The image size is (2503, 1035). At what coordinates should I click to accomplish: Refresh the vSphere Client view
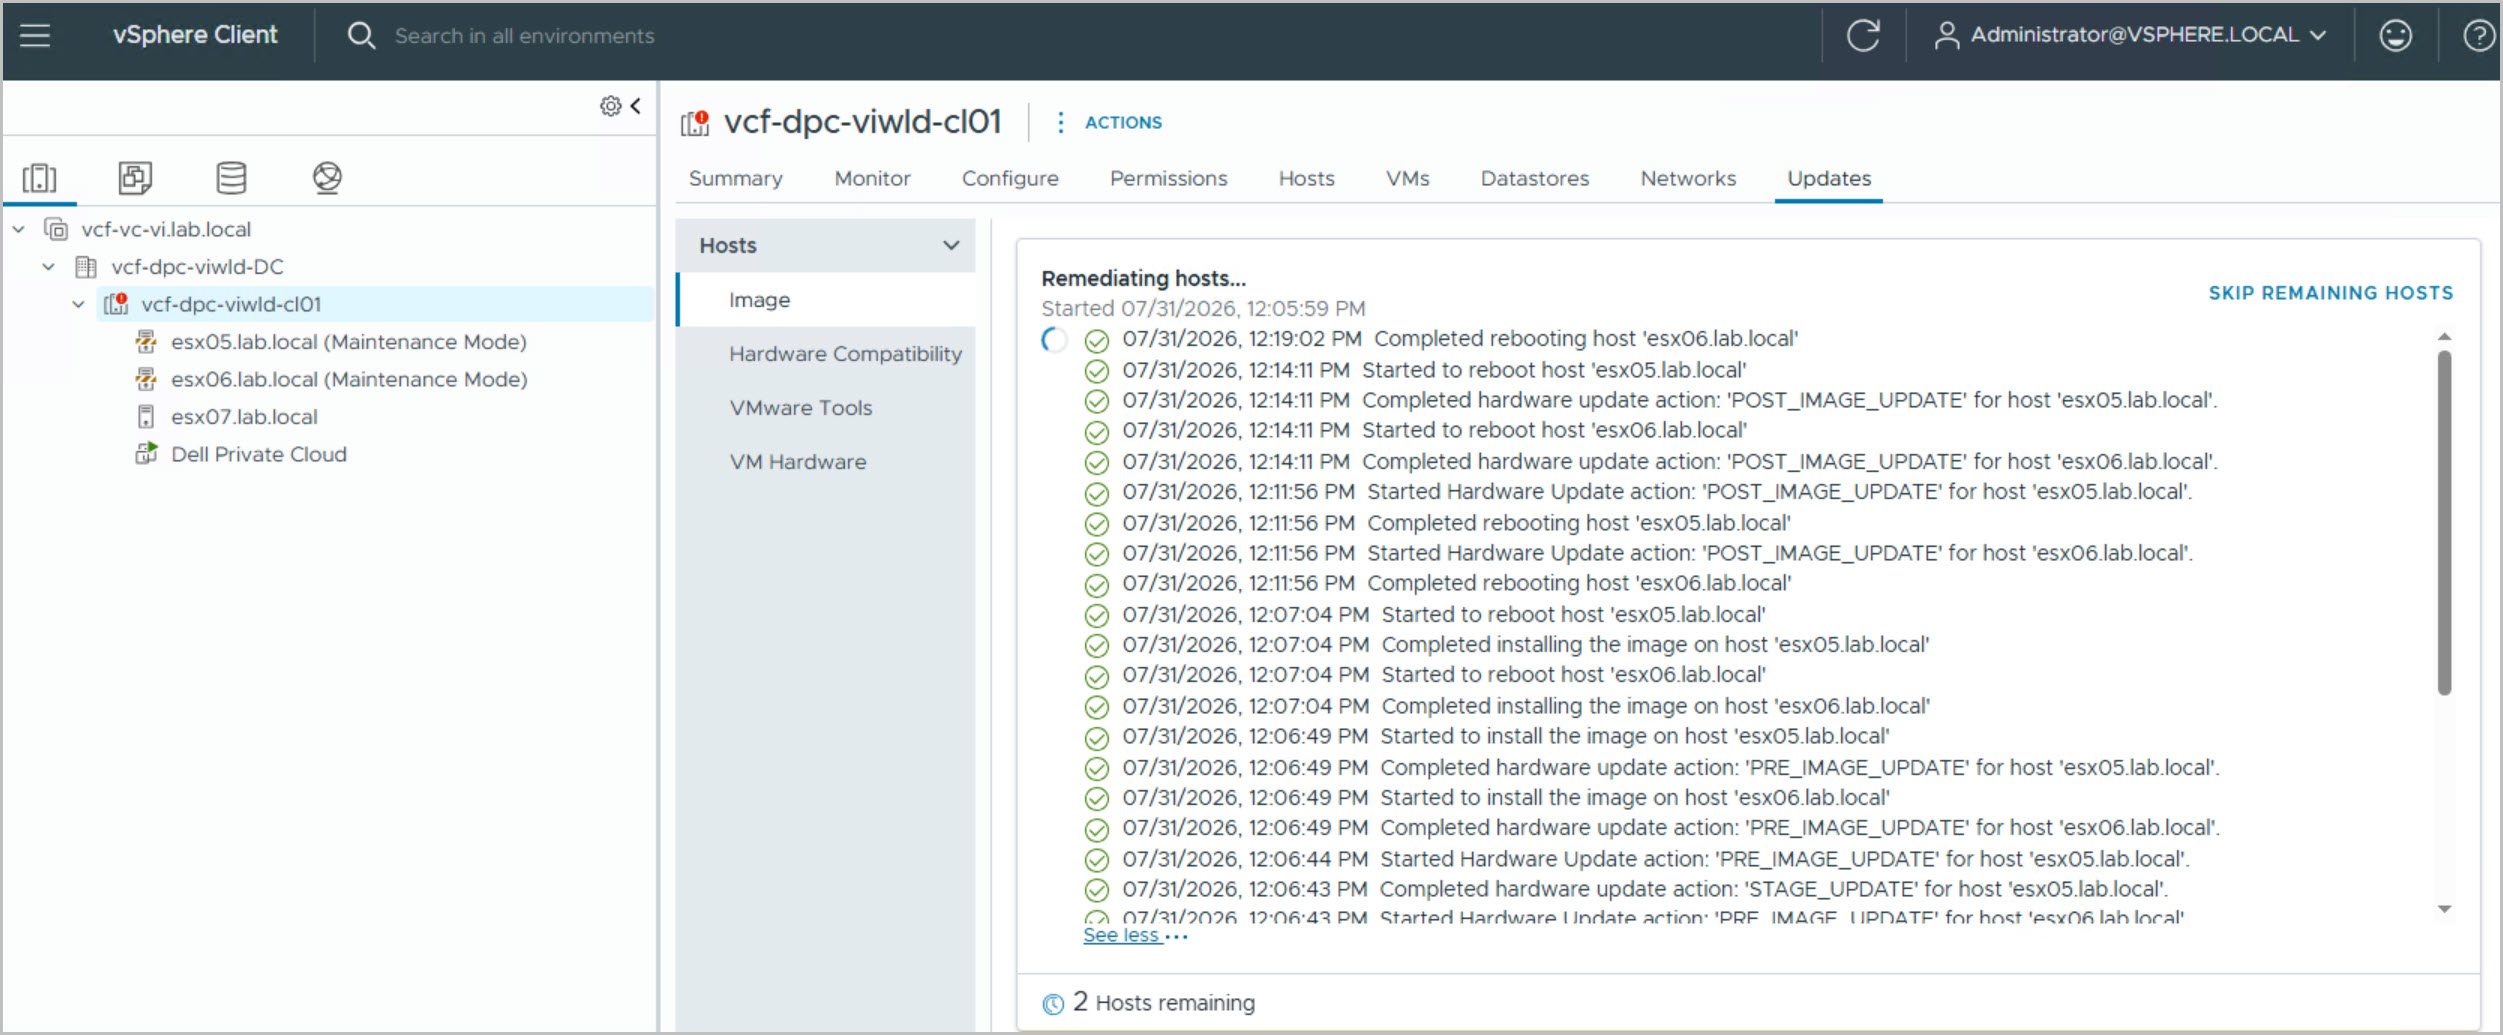click(1863, 36)
